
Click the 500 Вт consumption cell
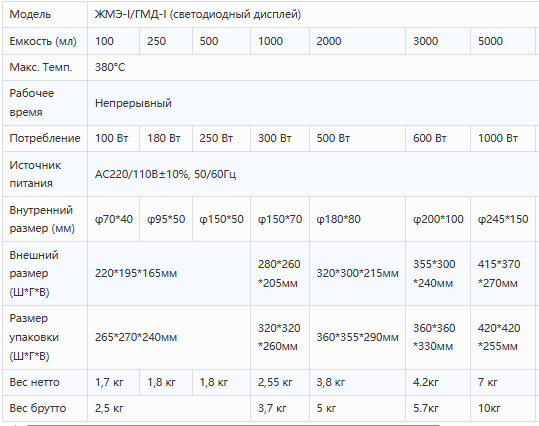[x=357, y=138]
